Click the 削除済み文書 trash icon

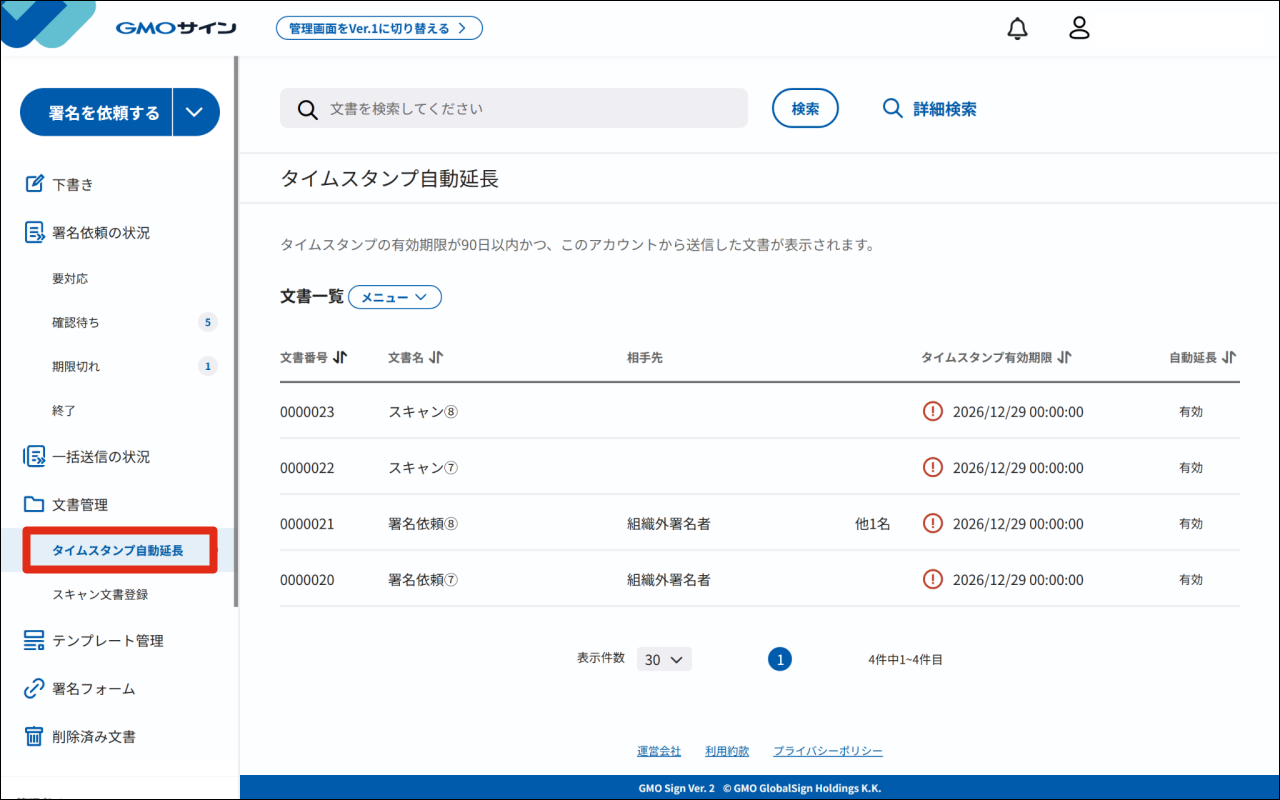[34, 736]
